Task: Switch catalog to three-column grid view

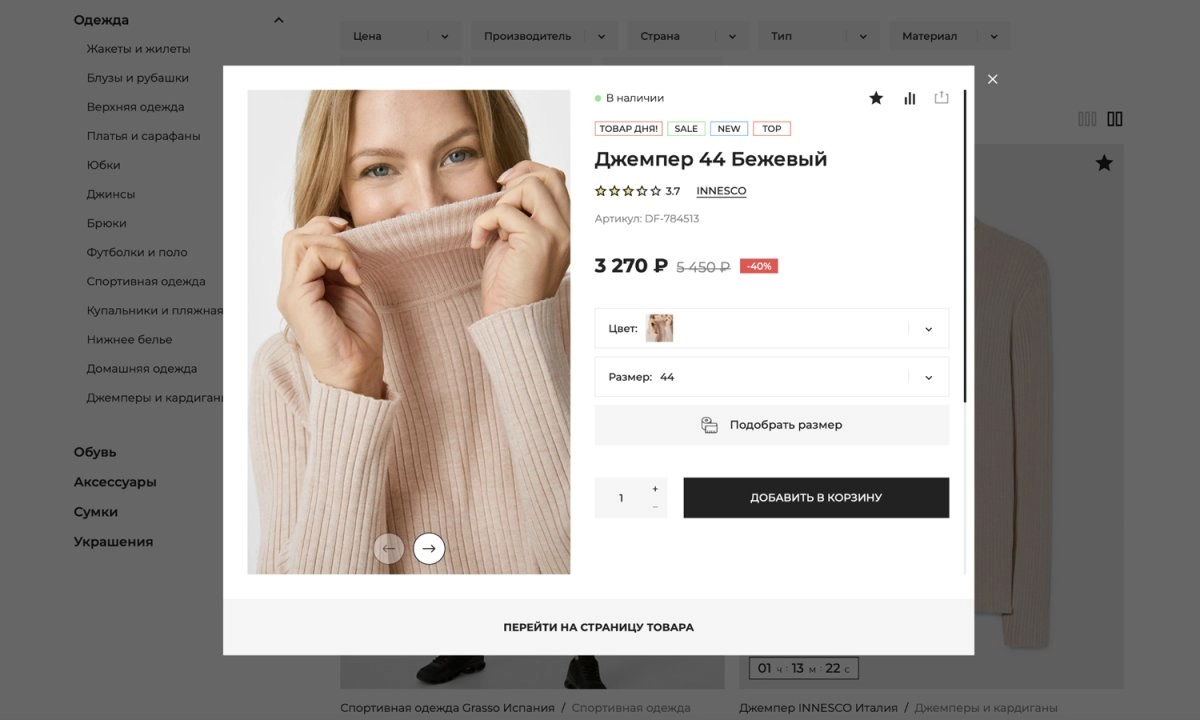Action: [1087, 118]
